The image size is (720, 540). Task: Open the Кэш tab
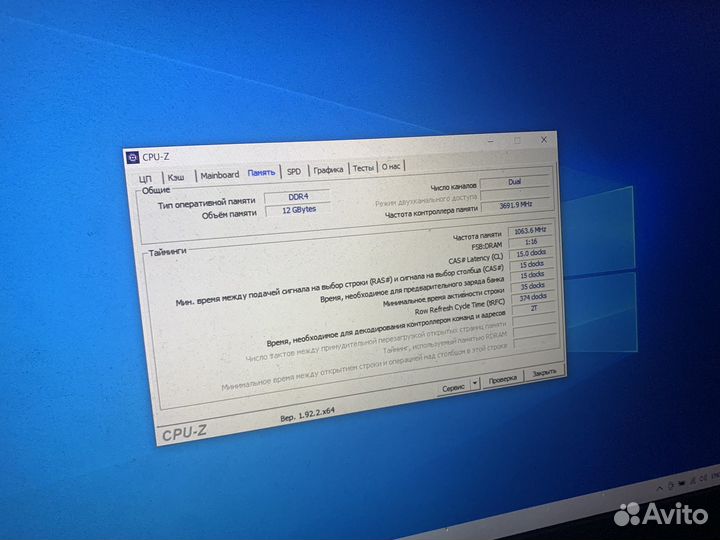tap(176, 177)
